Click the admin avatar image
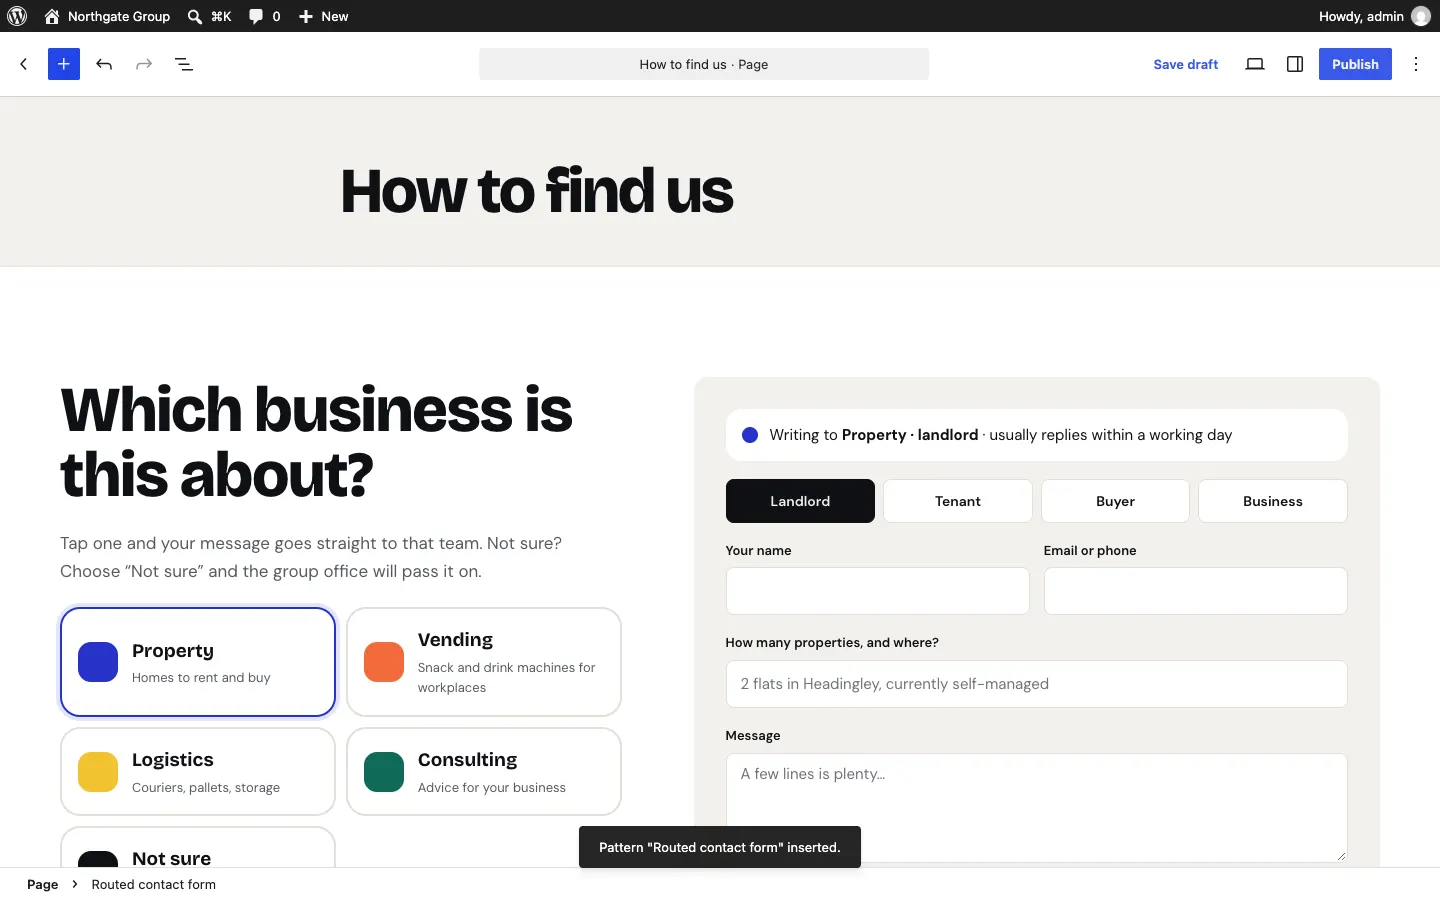This screenshot has height=900, width=1440. pyautogui.click(x=1421, y=16)
